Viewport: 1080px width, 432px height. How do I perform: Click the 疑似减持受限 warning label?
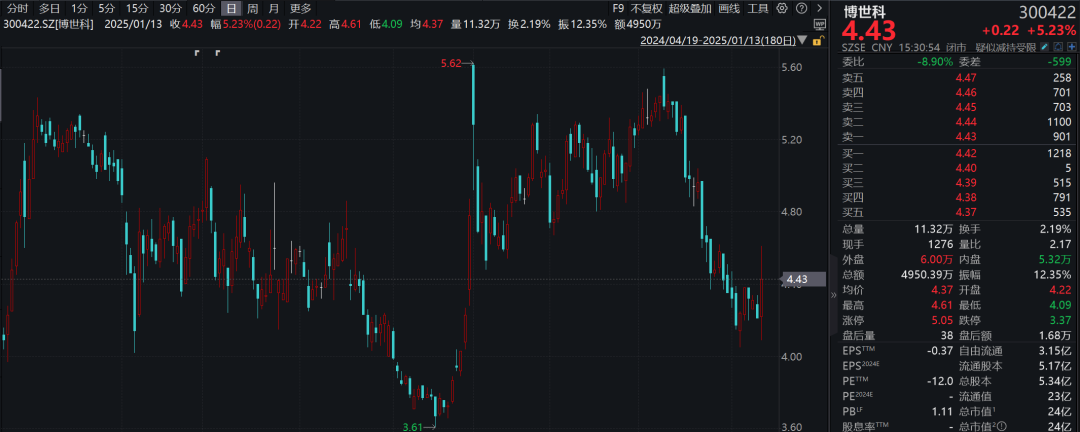pos(1006,48)
